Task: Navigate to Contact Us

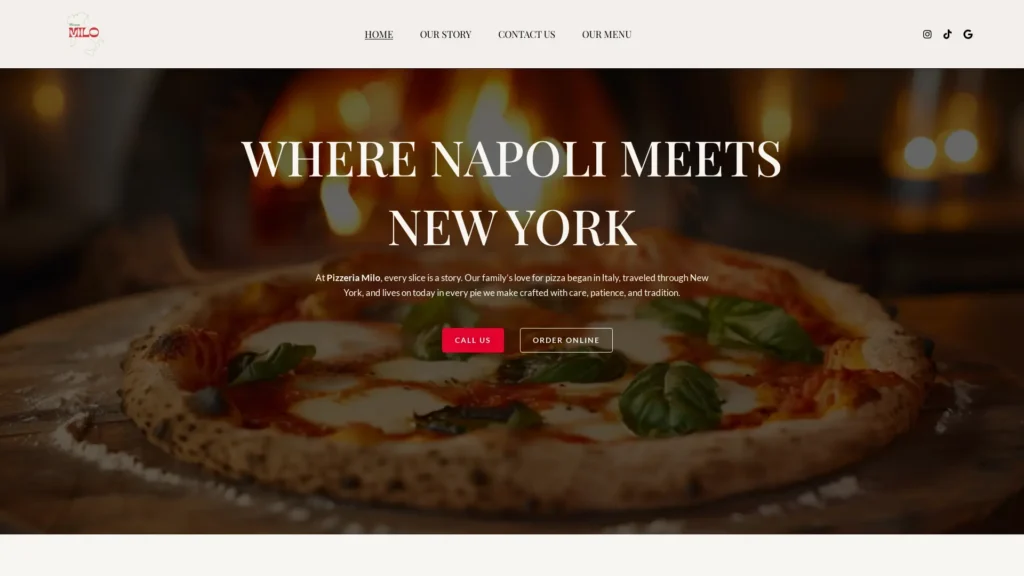Action: pyautogui.click(x=526, y=35)
